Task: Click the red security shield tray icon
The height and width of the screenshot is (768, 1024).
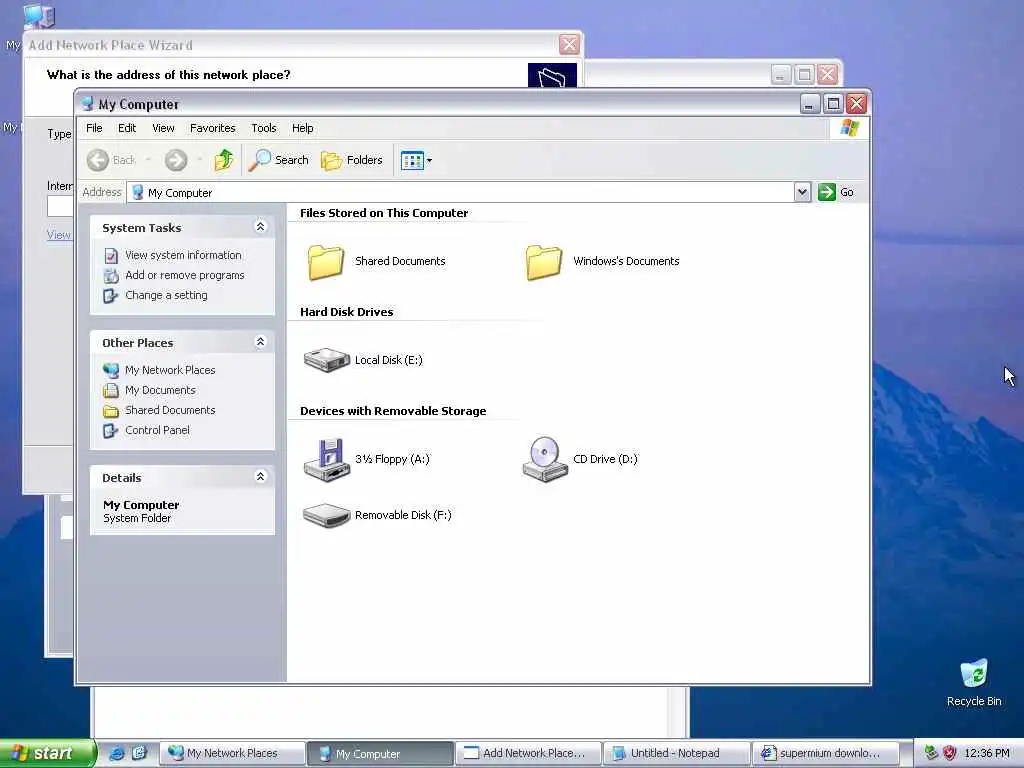Action: click(x=950, y=753)
